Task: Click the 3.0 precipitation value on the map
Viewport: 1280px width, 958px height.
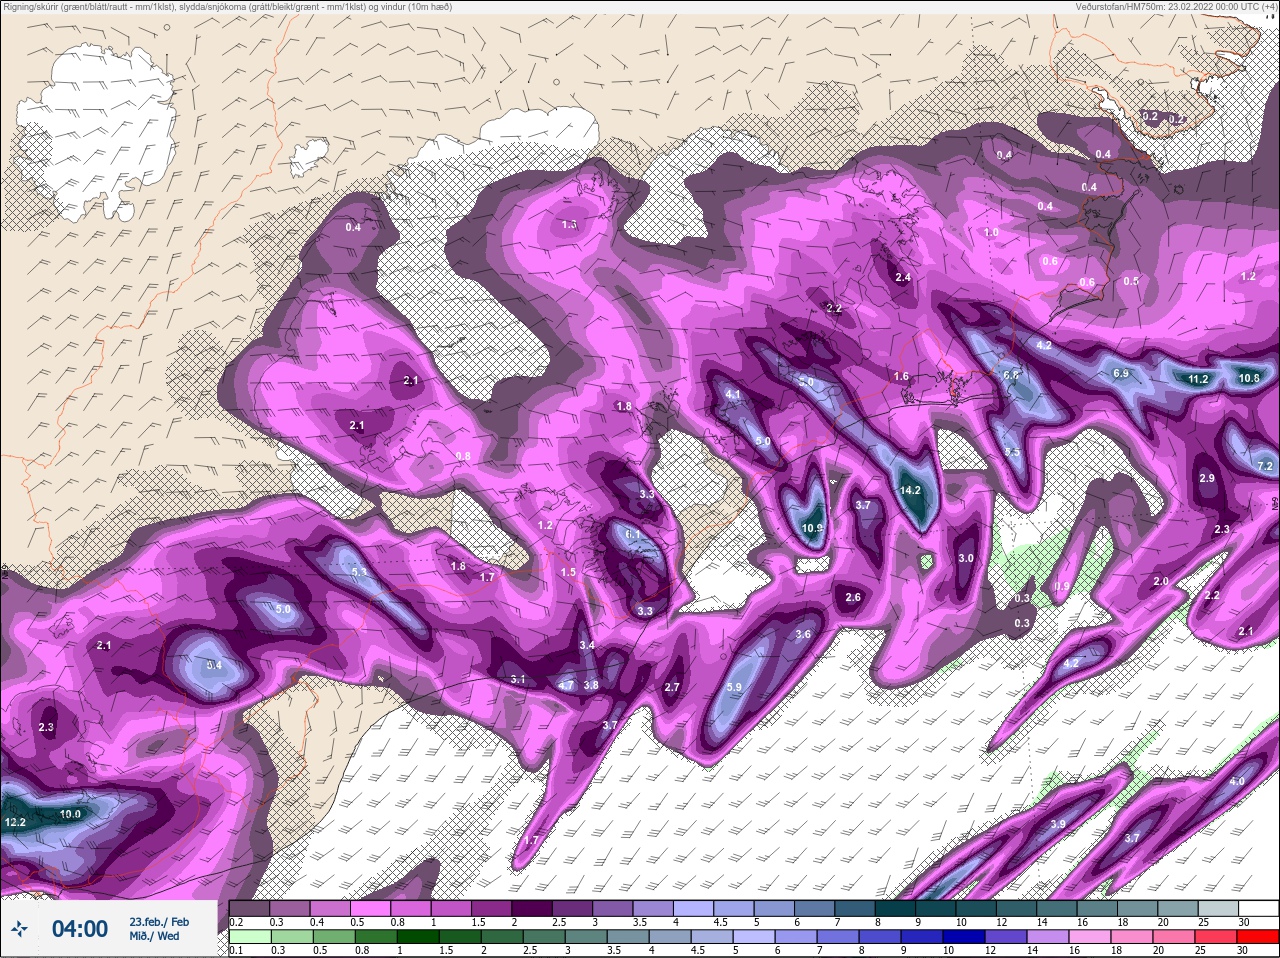Action: point(966,558)
